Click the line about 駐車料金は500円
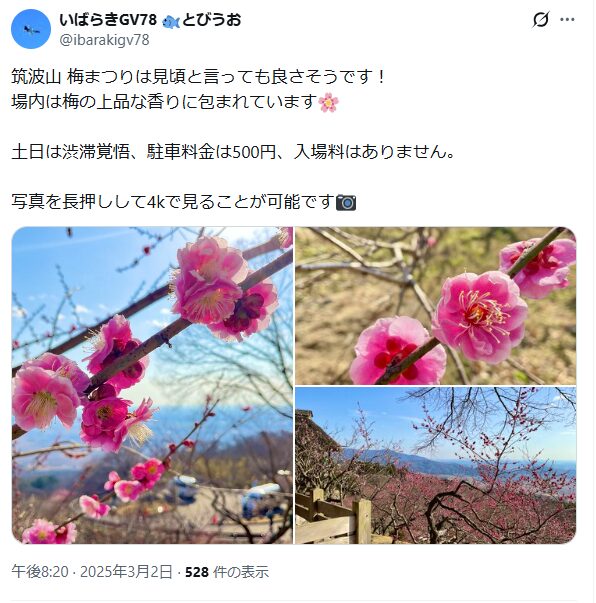The height and width of the screenshot is (603, 596). (x=234, y=152)
